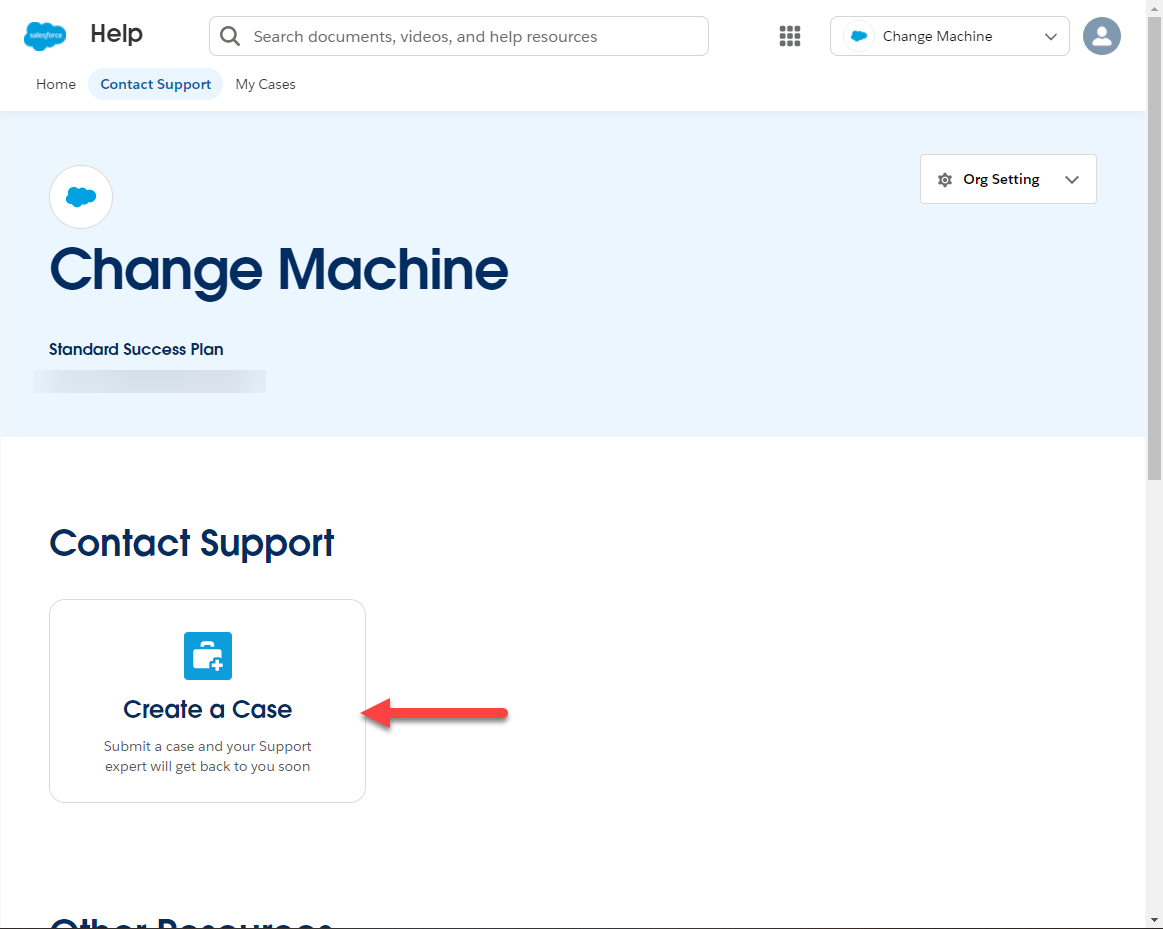Click the briefcase Create a Case icon
Screen dimensions: 1163x929
208,655
